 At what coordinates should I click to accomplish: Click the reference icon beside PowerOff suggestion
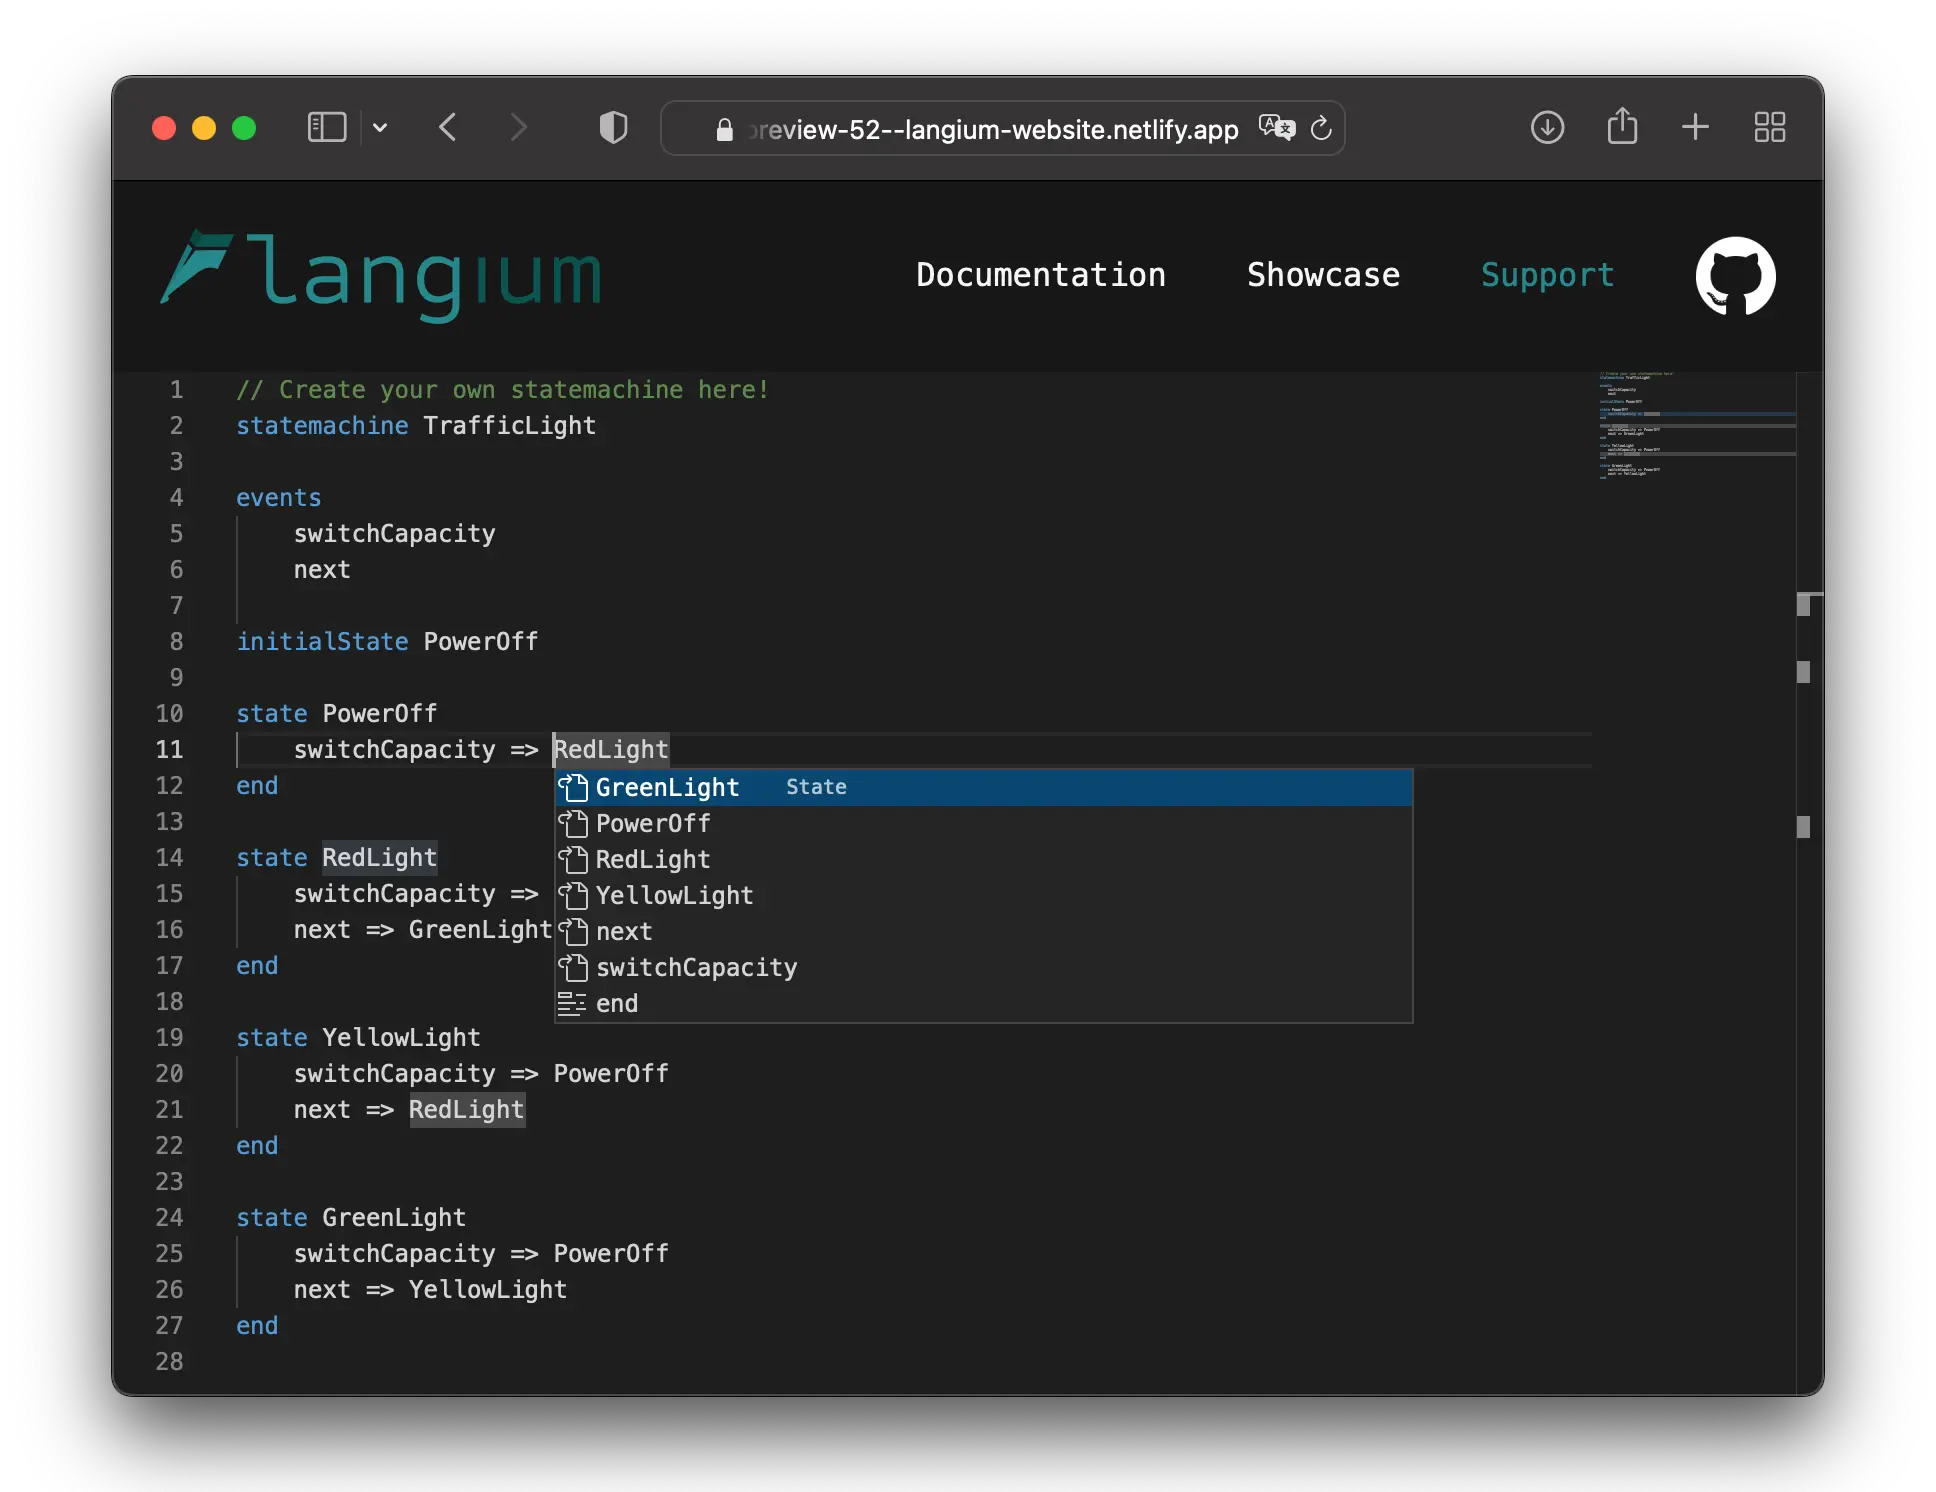coord(573,824)
